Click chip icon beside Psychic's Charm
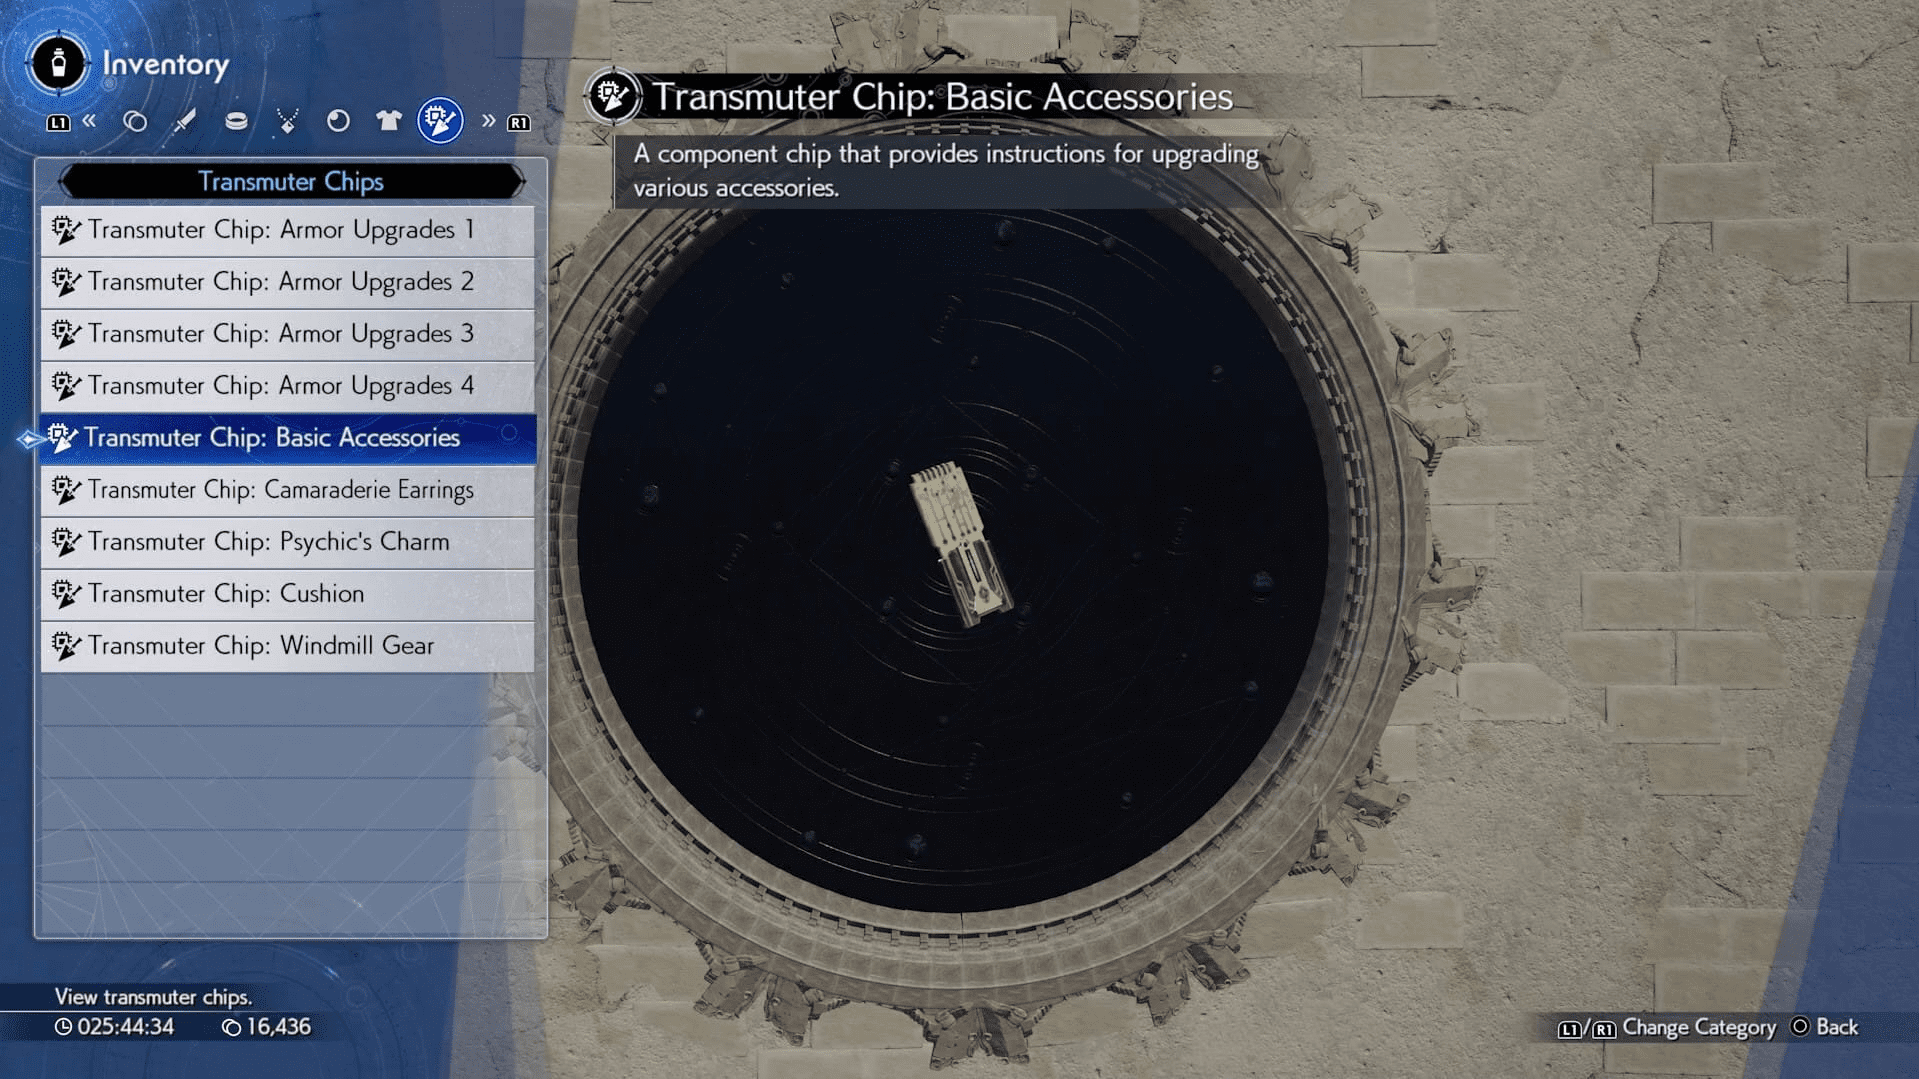The image size is (1919, 1079). click(x=66, y=542)
